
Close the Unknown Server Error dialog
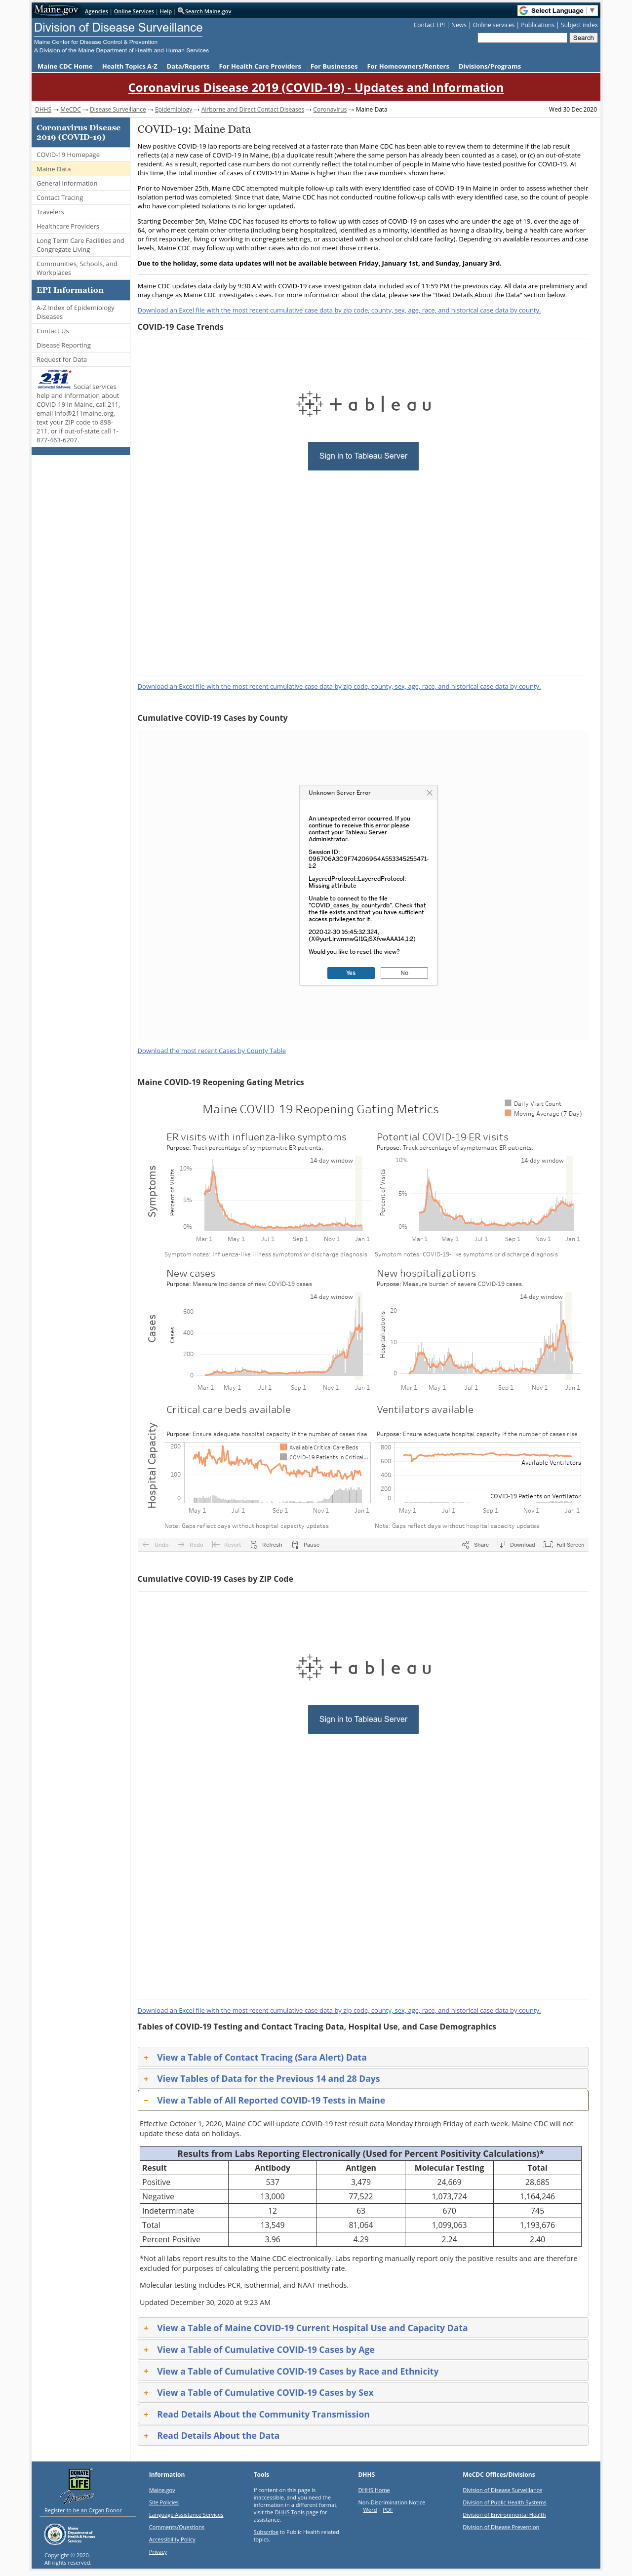[x=429, y=793]
